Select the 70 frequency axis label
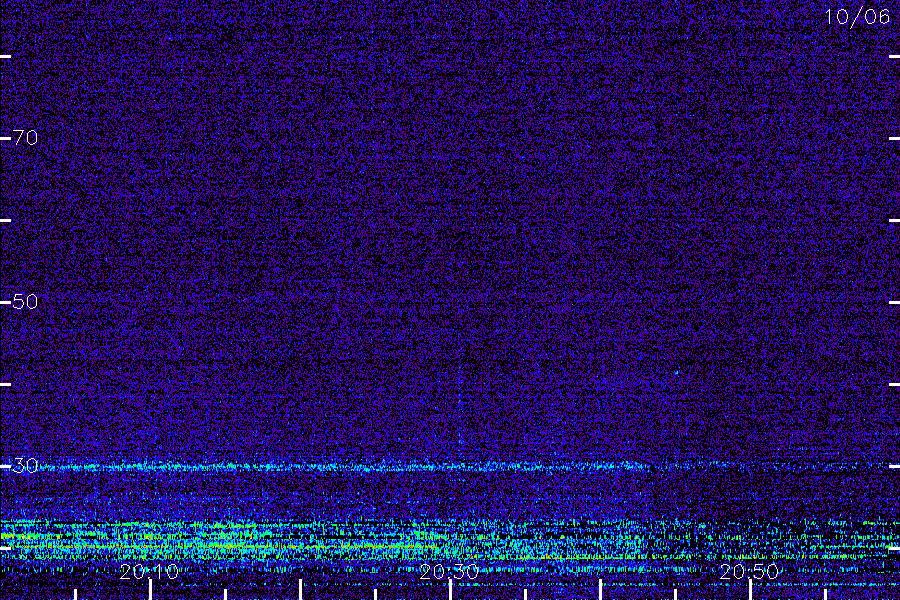This screenshot has width=900, height=600. (25, 138)
